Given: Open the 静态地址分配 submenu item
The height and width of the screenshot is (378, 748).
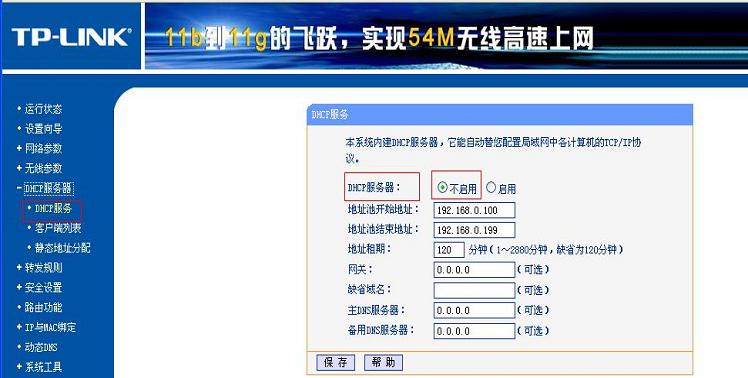Looking at the screenshot, I should pos(59,248).
